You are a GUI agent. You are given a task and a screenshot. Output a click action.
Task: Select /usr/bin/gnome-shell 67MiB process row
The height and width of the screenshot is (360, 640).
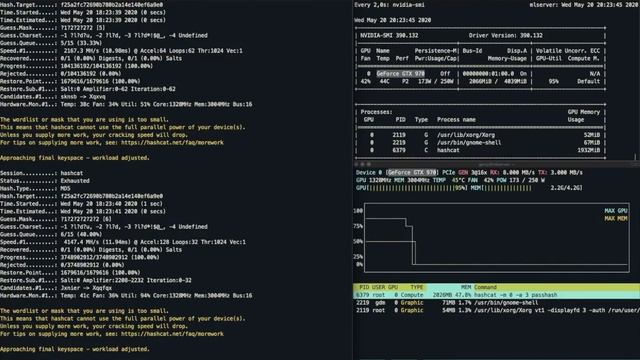coord(480,143)
